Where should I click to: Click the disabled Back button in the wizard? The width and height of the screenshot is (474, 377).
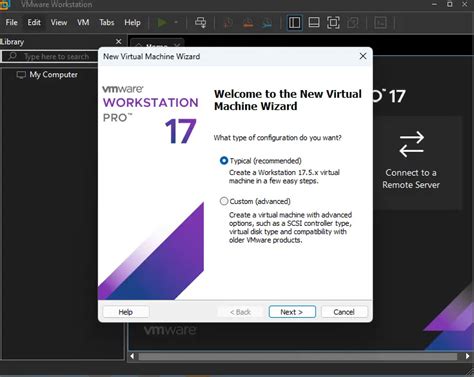click(240, 312)
